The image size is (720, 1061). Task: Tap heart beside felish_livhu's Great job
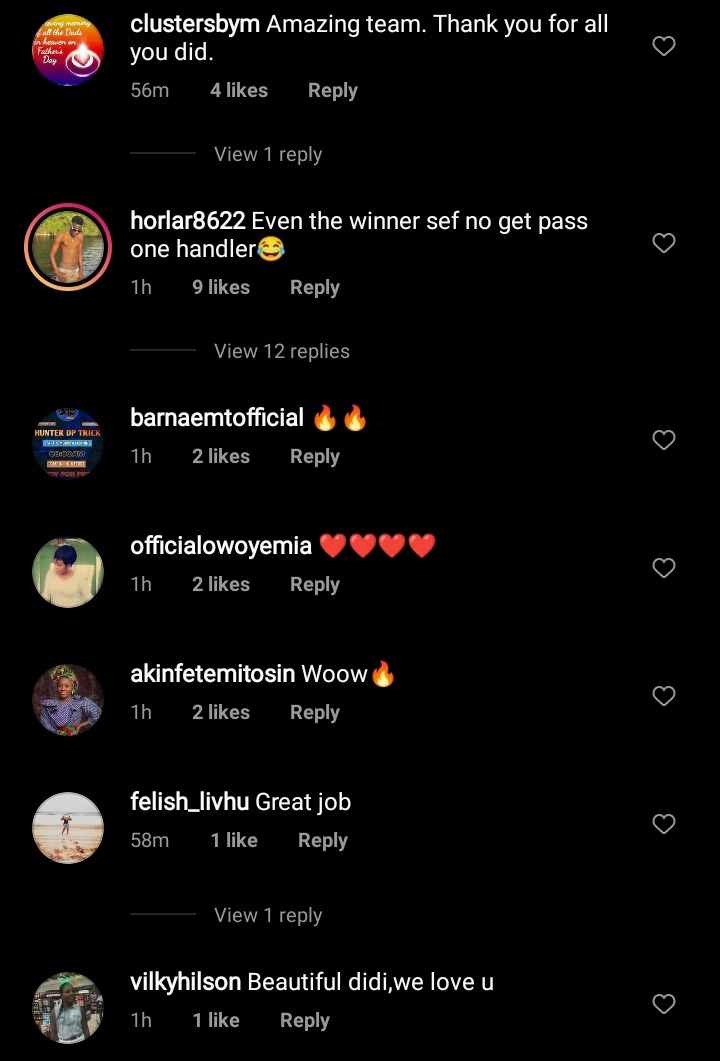(x=664, y=823)
